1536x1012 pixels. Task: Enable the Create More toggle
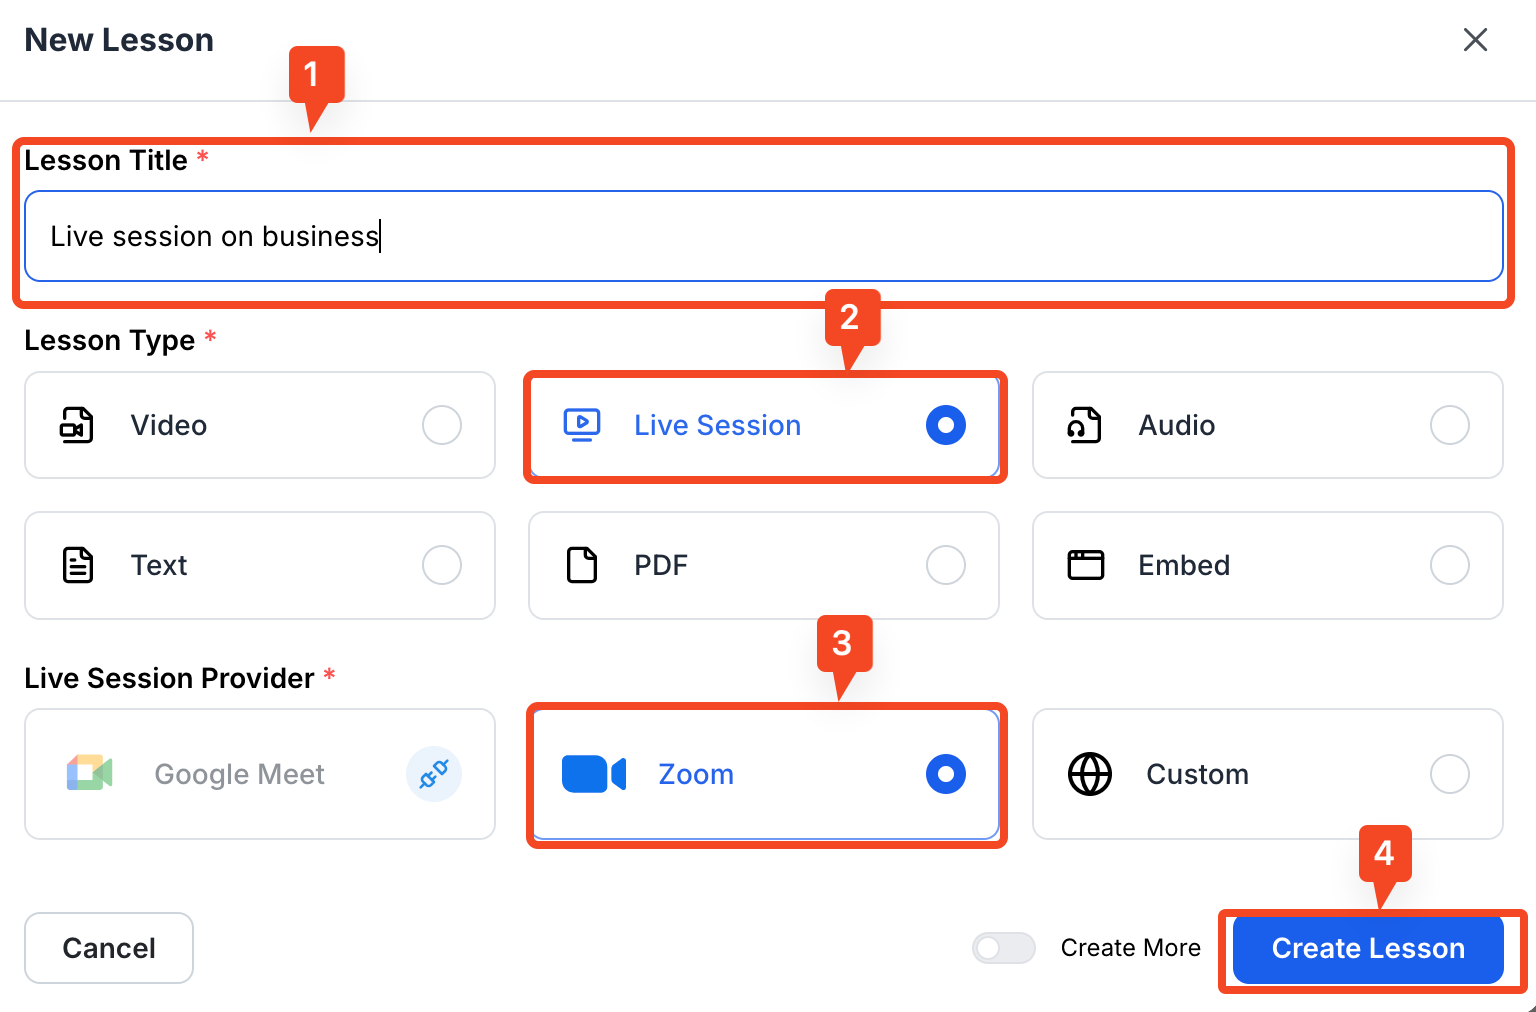click(1003, 948)
